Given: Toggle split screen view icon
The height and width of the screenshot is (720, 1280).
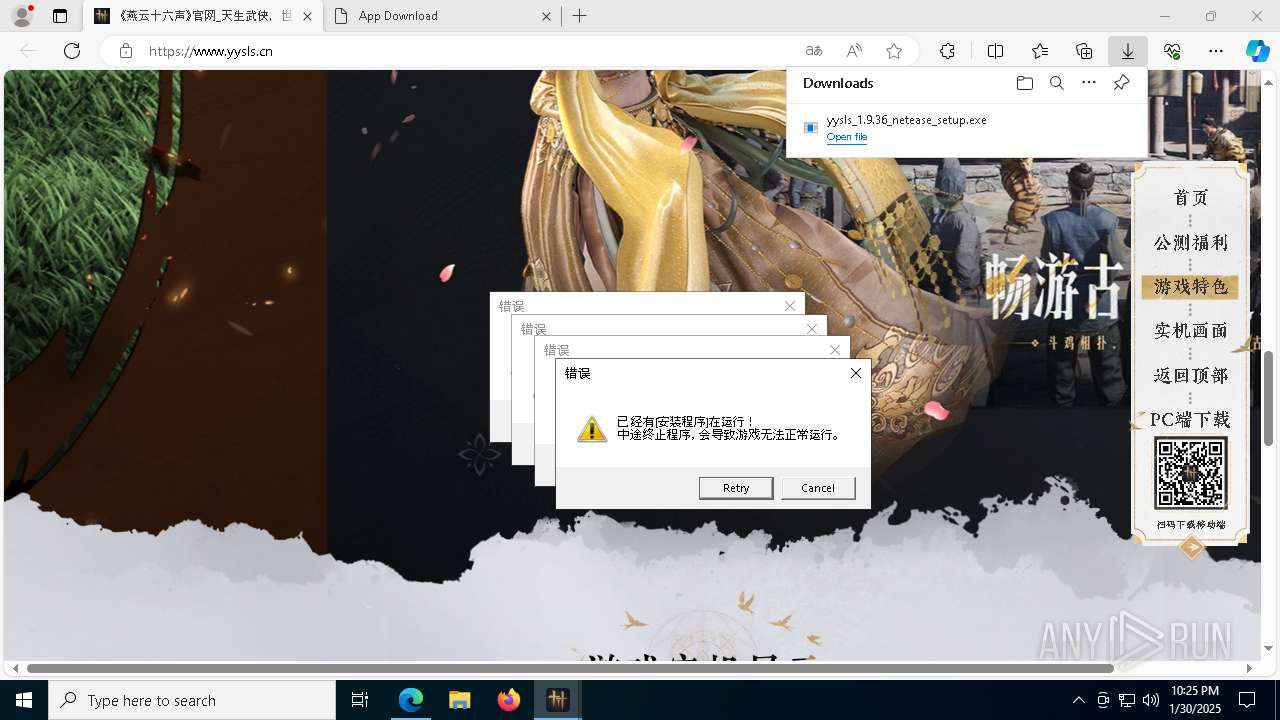Looking at the screenshot, I should click(996, 51).
